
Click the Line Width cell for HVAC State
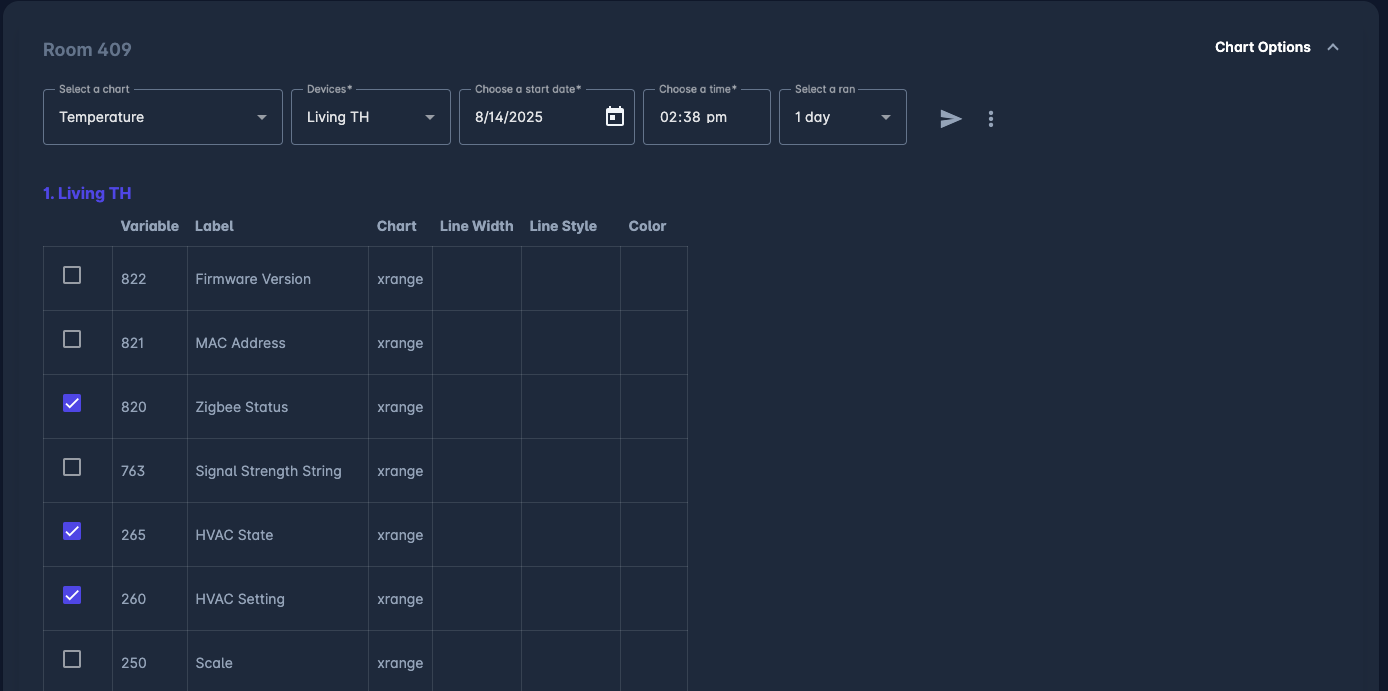[476, 535]
